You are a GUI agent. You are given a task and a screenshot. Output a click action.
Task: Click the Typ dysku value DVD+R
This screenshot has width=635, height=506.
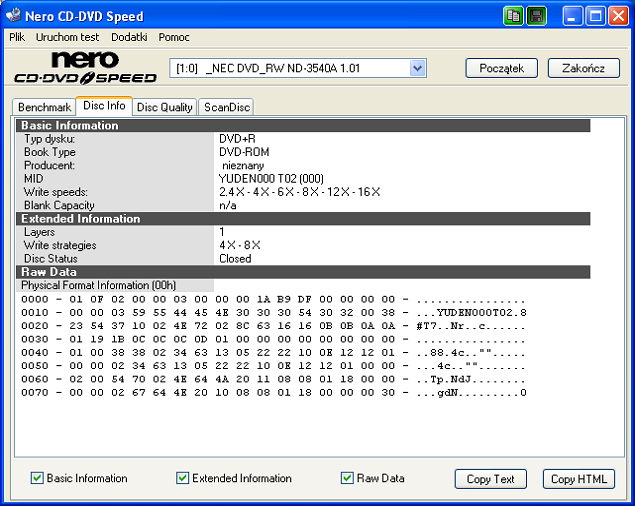237,139
